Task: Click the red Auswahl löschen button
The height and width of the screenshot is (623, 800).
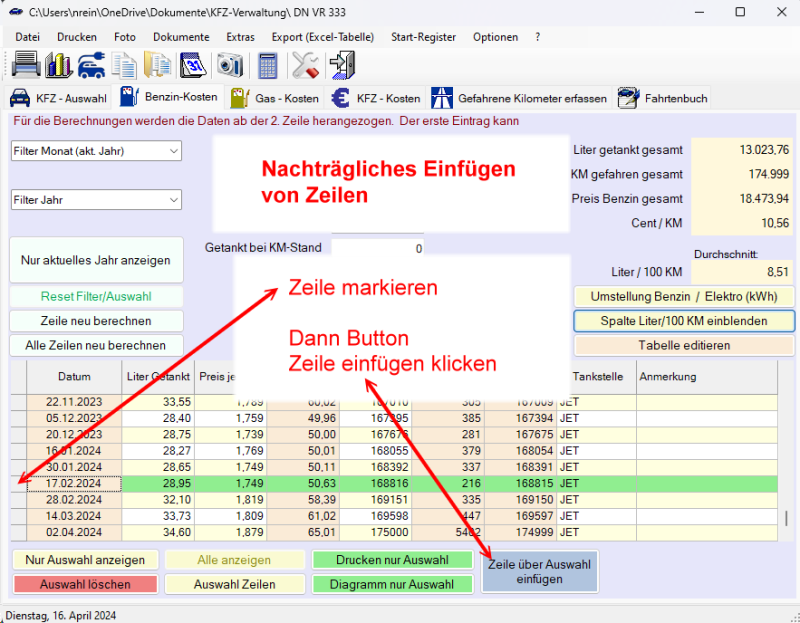Action: [x=85, y=584]
